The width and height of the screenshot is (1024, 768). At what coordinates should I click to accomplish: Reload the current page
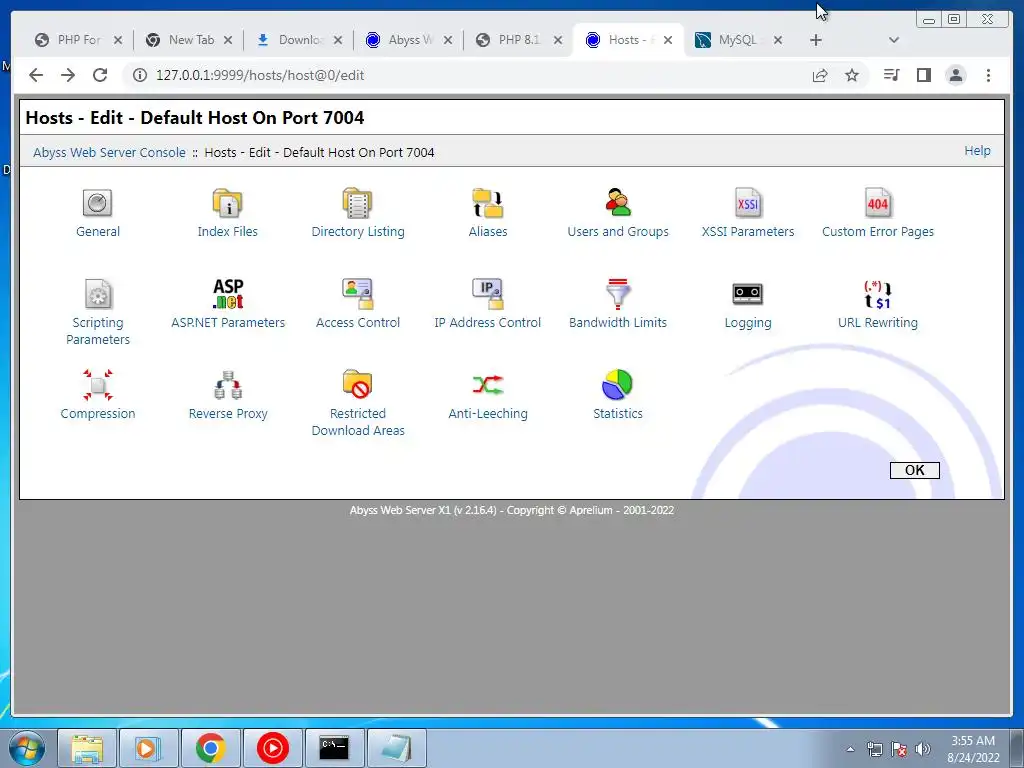pyautogui.click(x=100, y=75)
